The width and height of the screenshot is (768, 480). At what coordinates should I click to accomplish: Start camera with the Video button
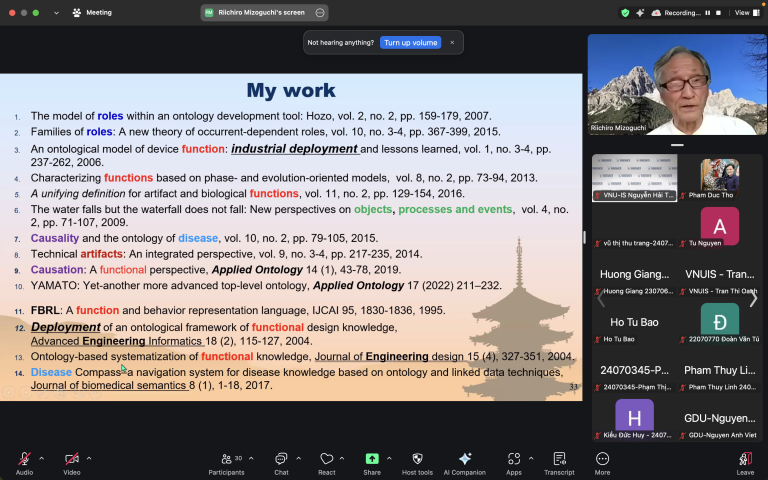pos(71,459)
